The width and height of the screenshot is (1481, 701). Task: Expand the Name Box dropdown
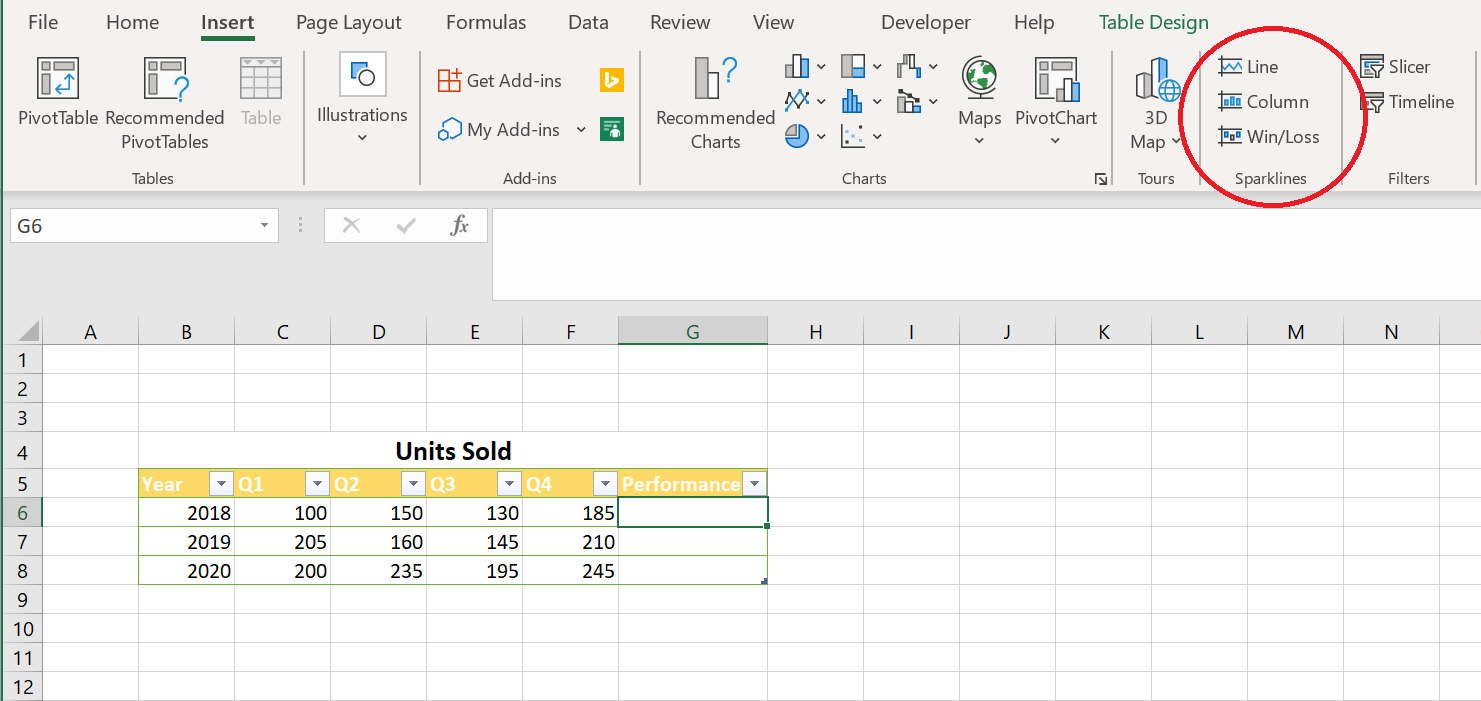[264, 226]
